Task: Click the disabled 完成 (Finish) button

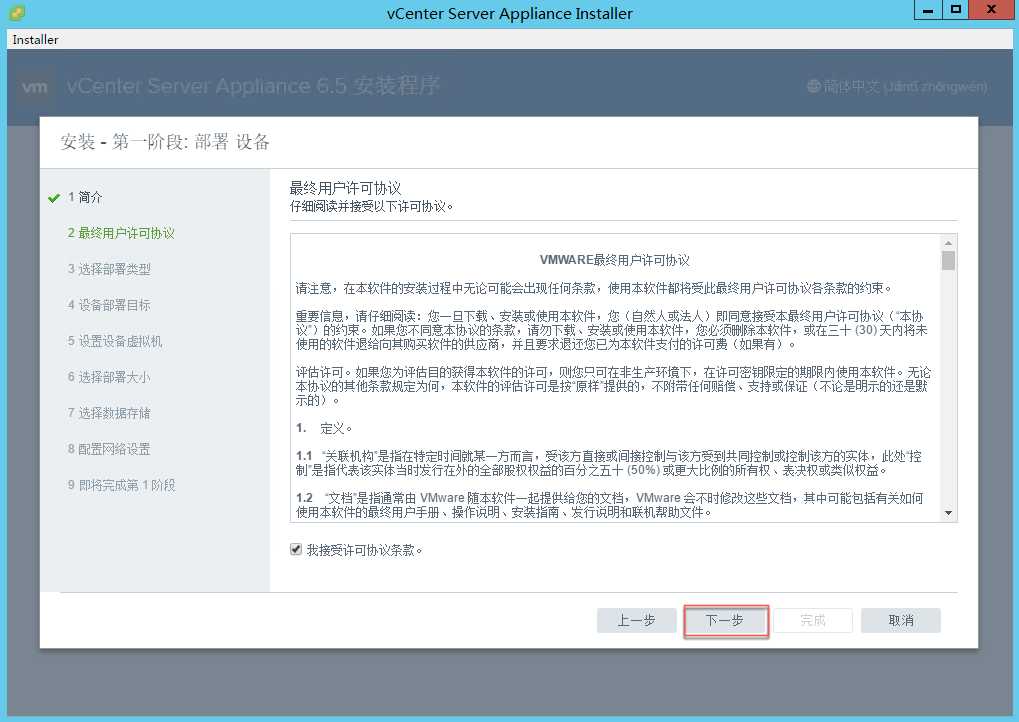Action: tap(813, 621)
